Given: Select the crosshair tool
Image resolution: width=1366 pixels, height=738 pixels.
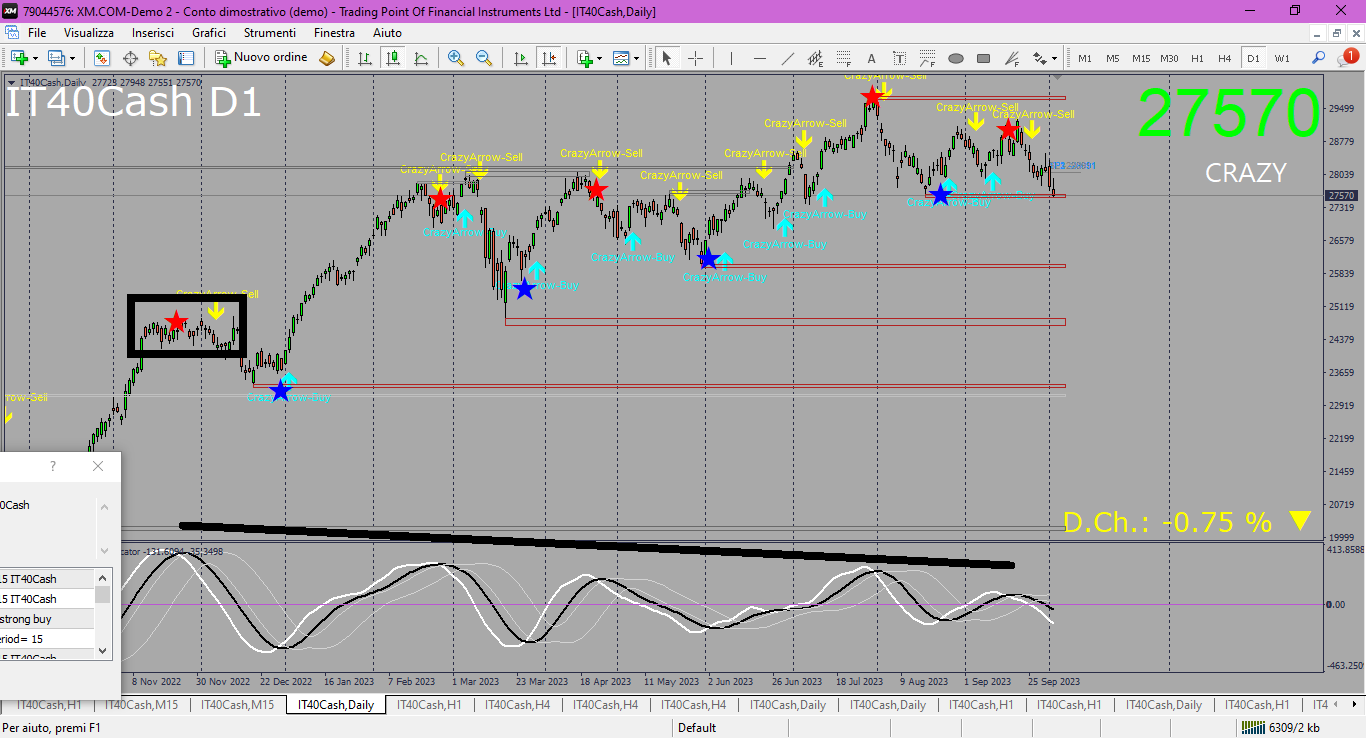Looking at the screenshot, I should [696, 58].
